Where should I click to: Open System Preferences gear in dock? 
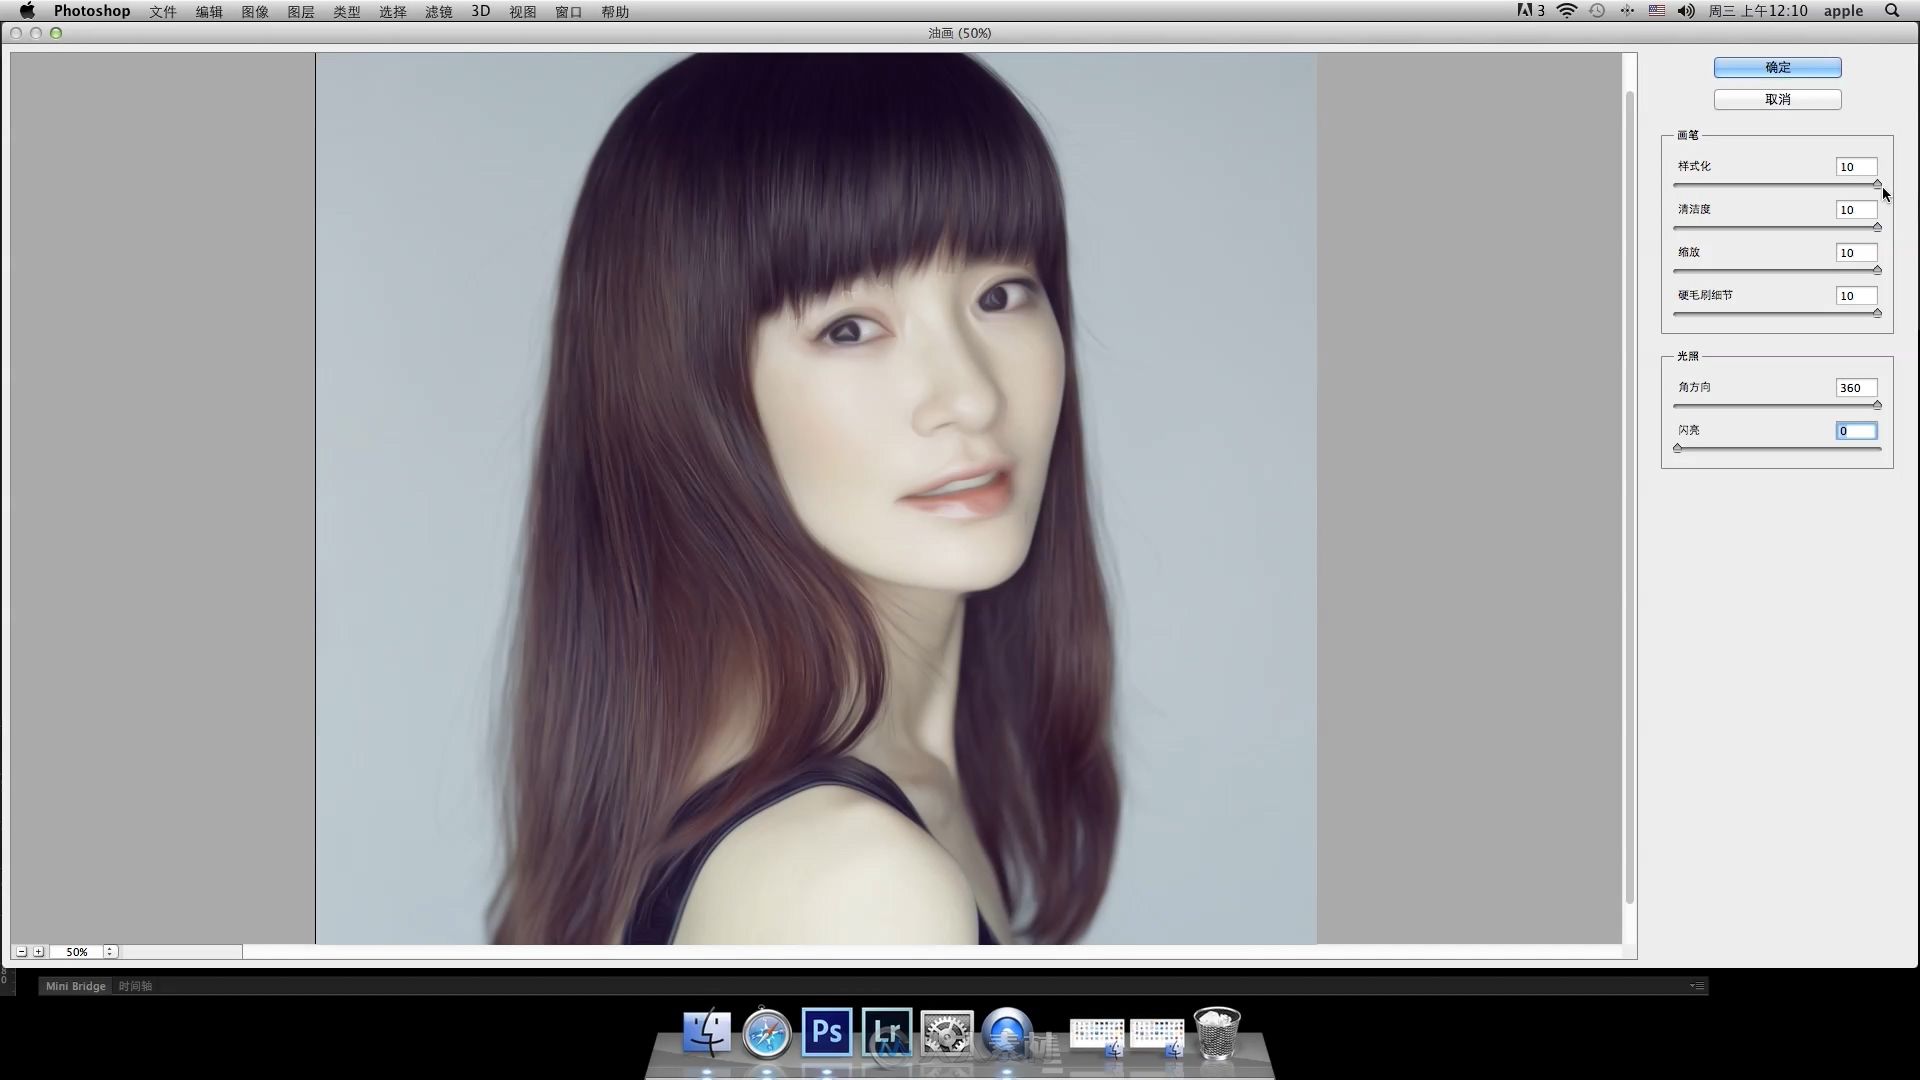[947, 1032]
